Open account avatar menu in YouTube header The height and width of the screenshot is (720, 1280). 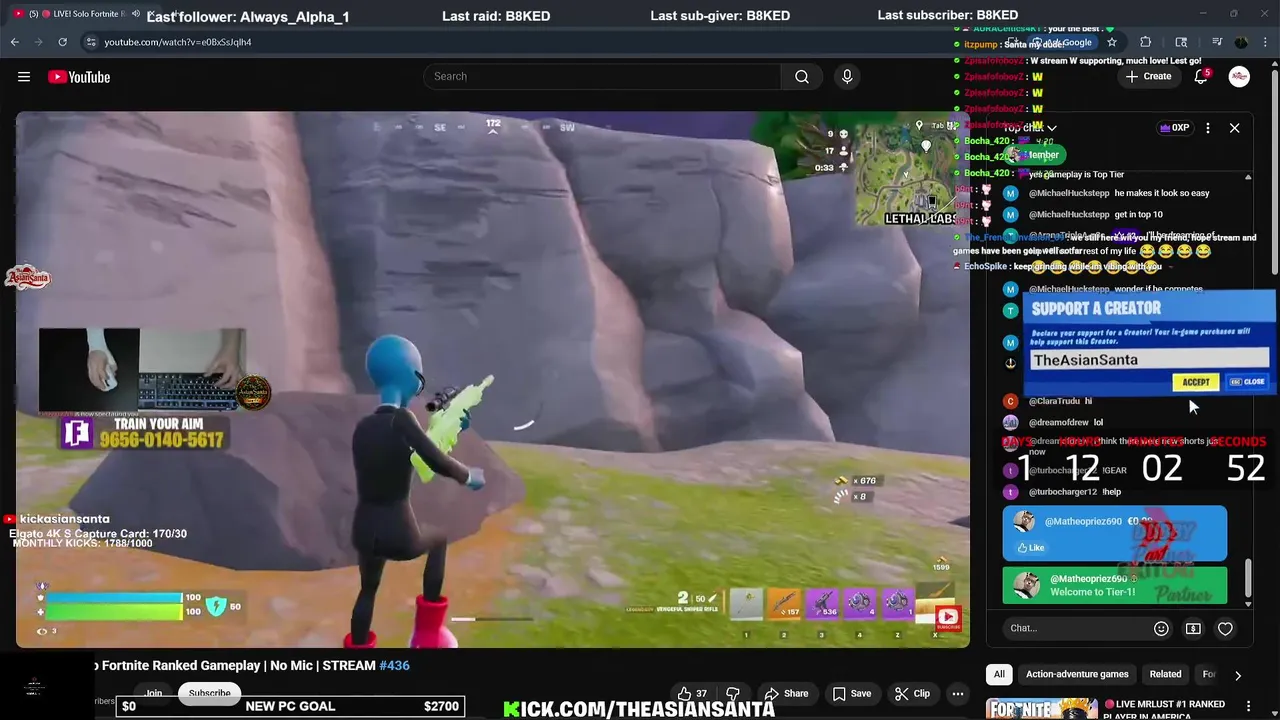[1239, 77]
